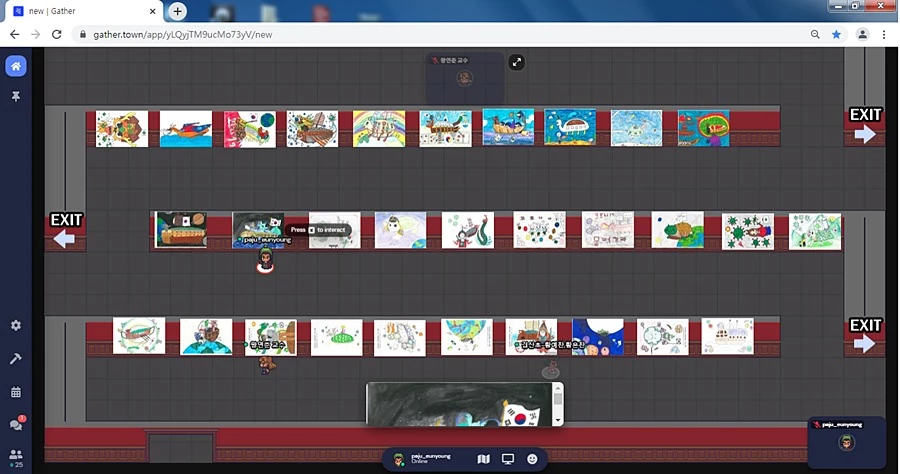The width and height of the screenshot is (900, 474).
Task: Click the rainbow turtle ship painting thumbnail
Action: coord(379,128)
